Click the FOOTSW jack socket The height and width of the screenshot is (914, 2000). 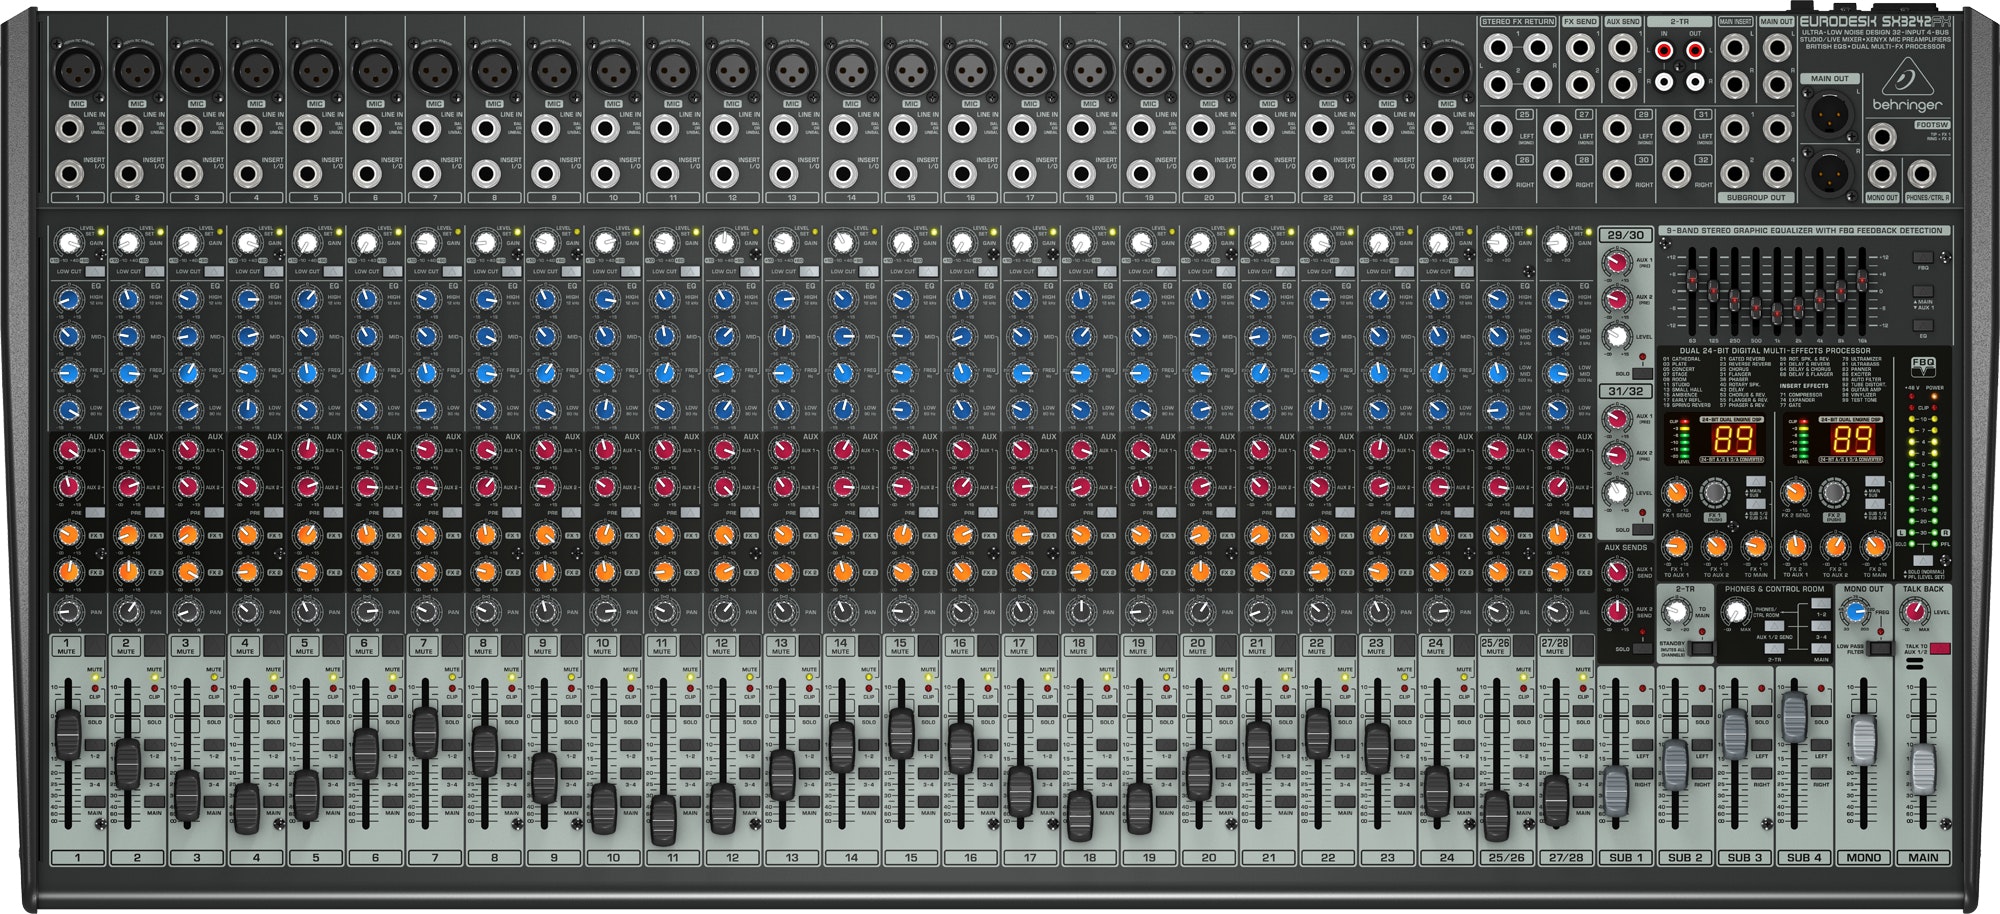pyautogui.click(x=1884, y=138)
